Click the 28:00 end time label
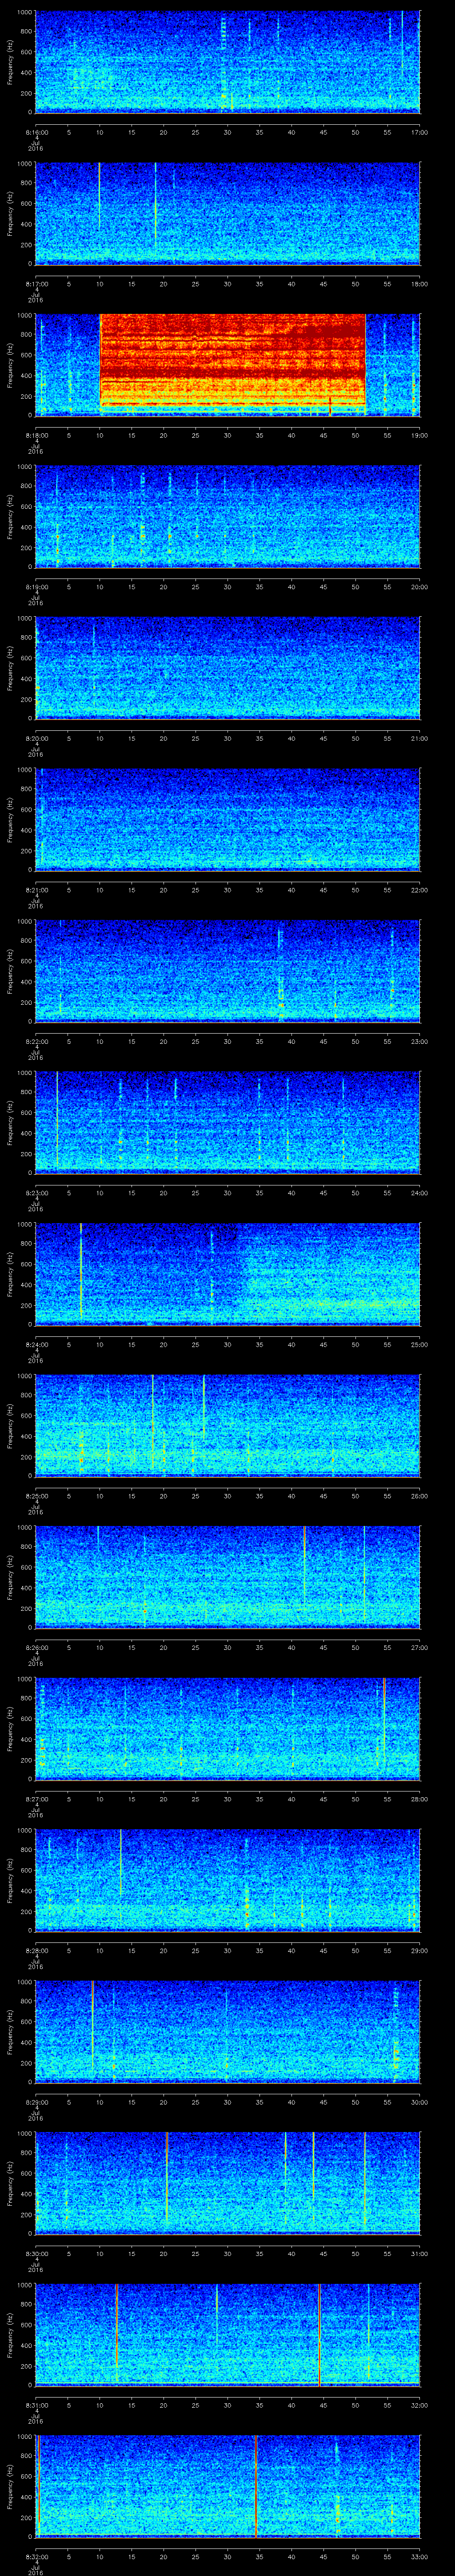 point(419,1799)
